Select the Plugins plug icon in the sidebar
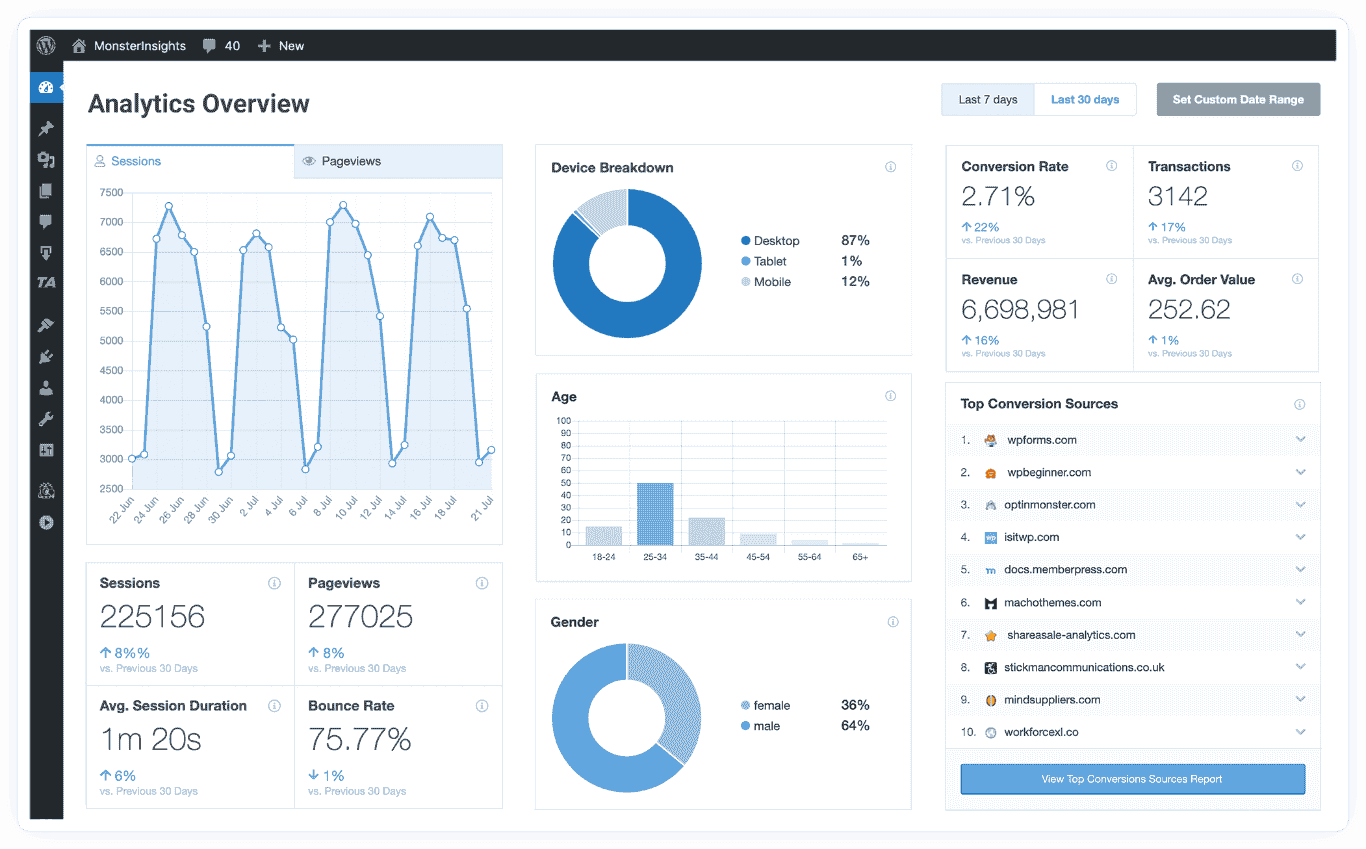 click(46, 356)
